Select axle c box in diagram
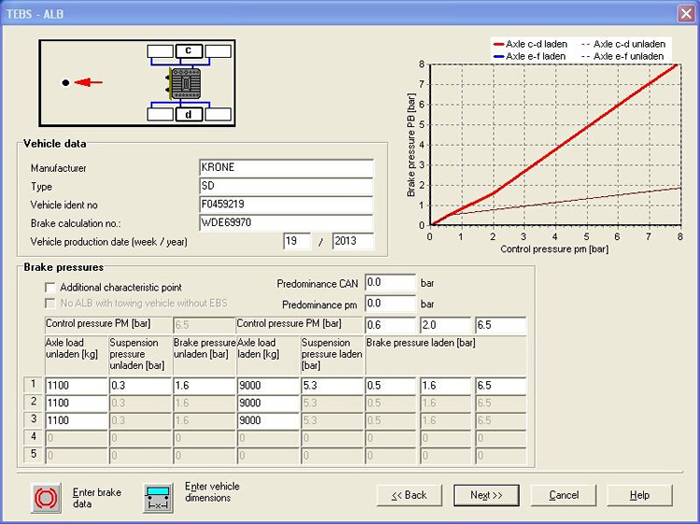700x524 pixels. pyautogui.click(x=188, y=51)
